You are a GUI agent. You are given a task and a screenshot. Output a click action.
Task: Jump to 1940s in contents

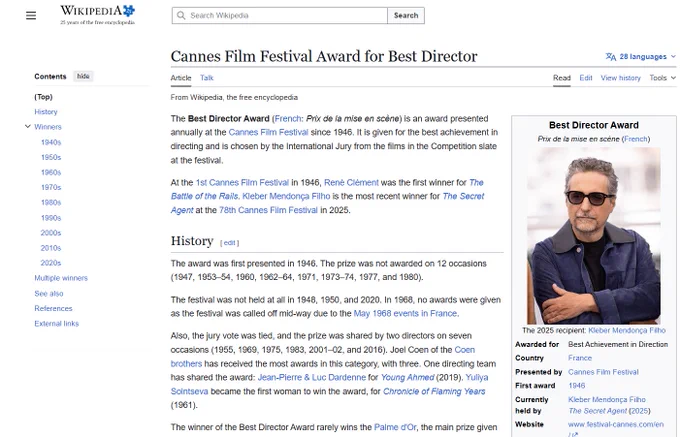[x=51, y=142]
